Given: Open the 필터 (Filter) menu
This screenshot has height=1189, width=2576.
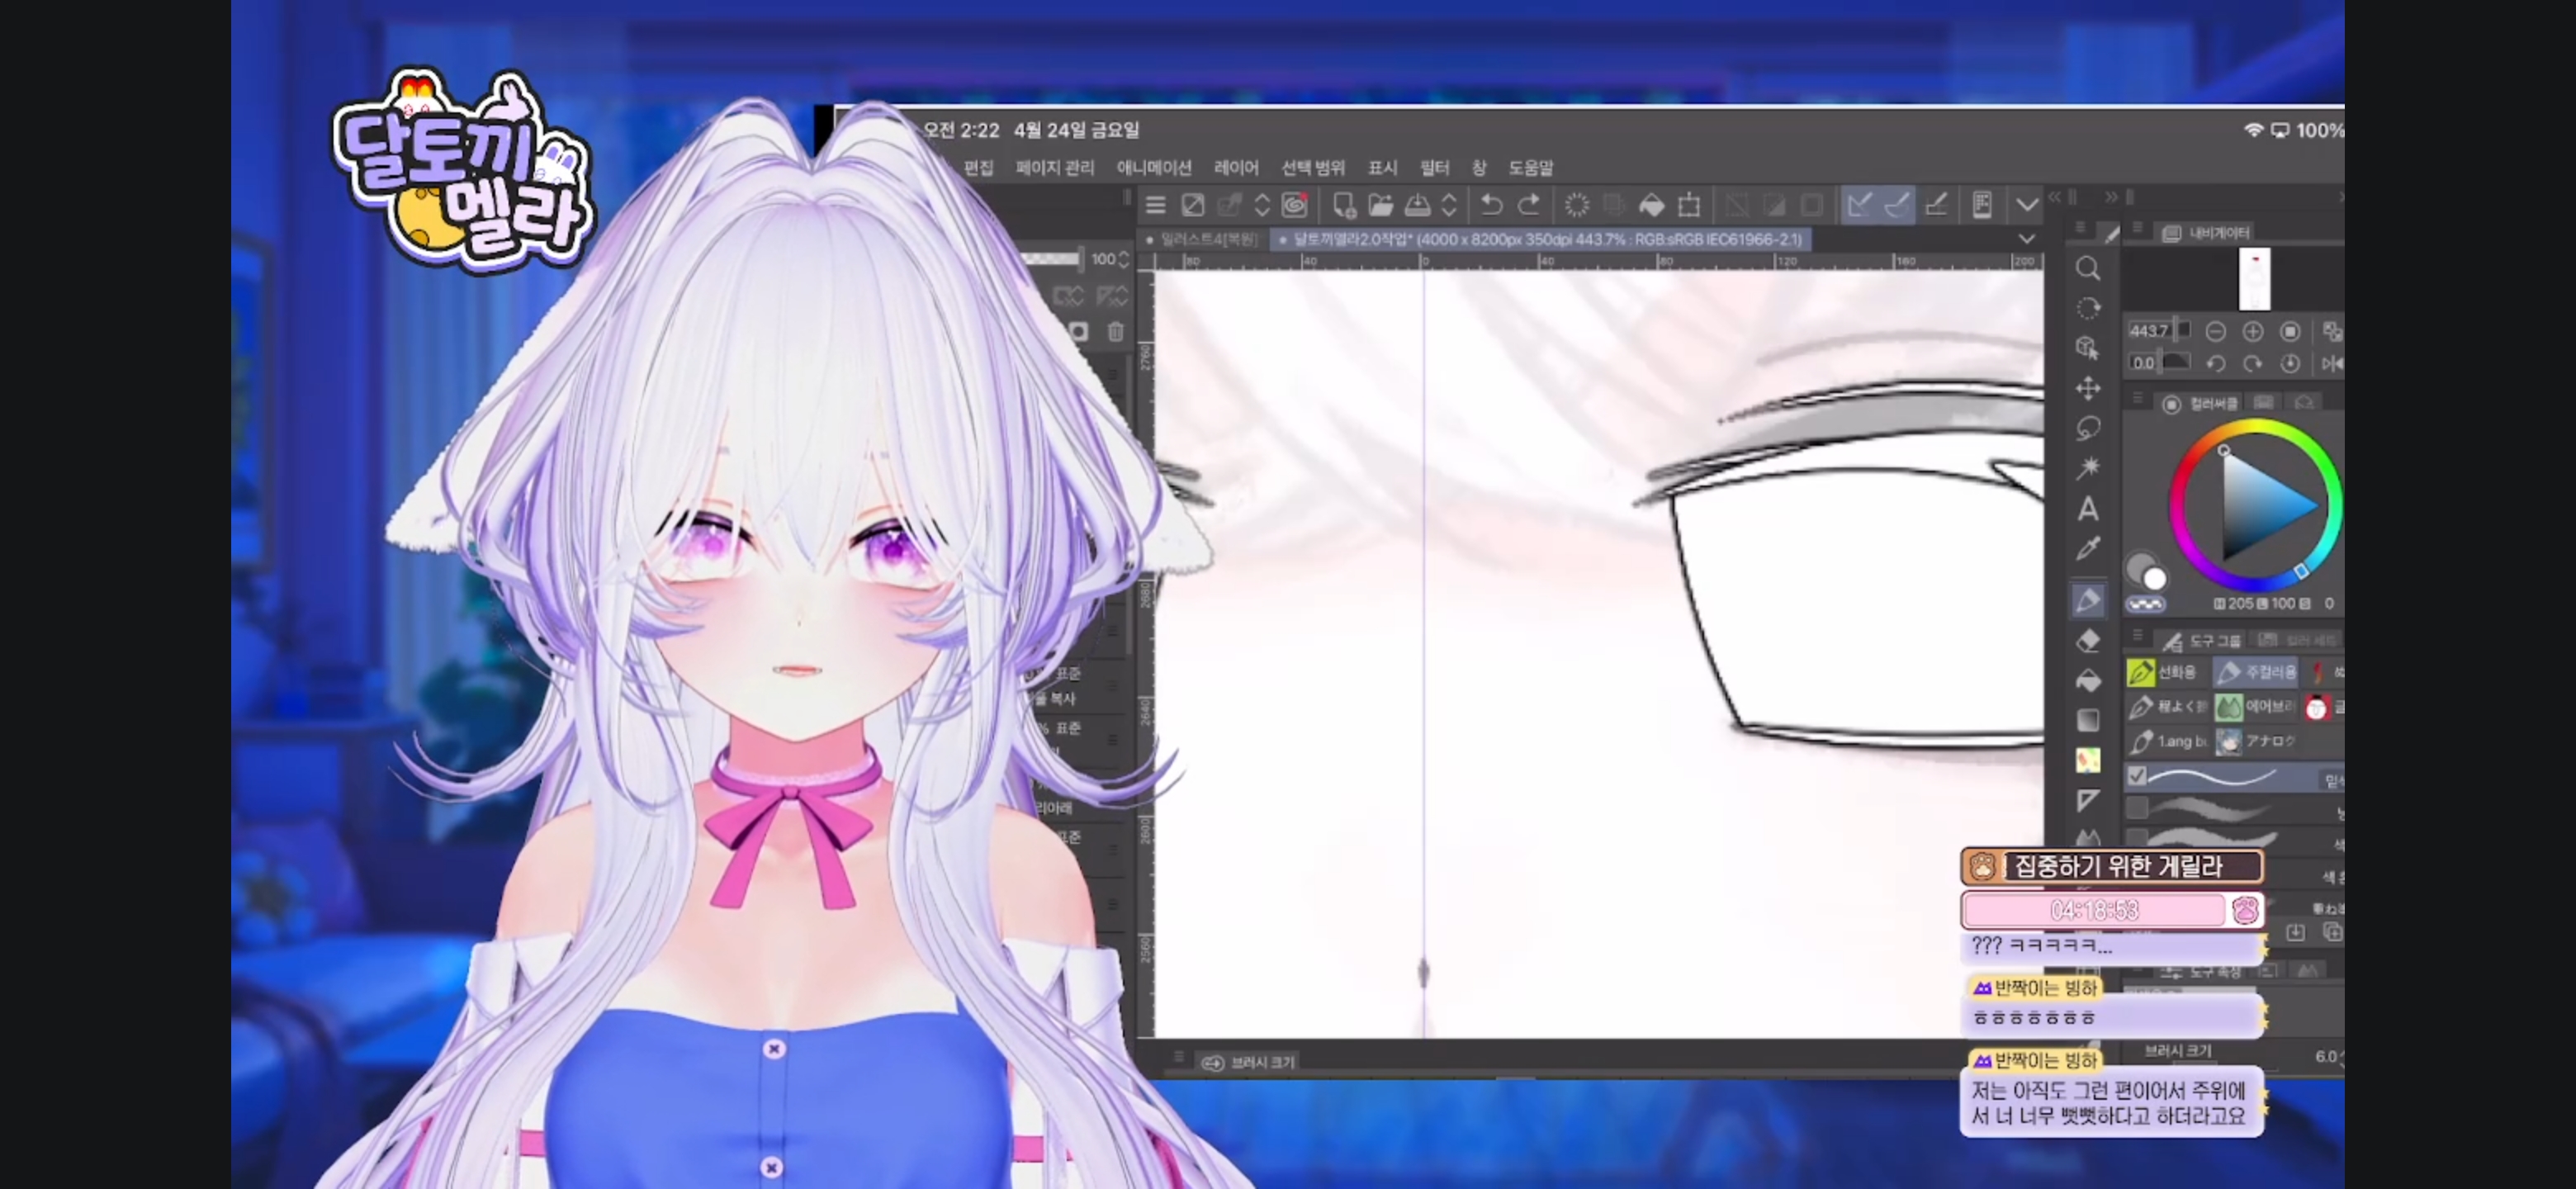Looking at the screenshot, I should click(x=1434, y=168).
